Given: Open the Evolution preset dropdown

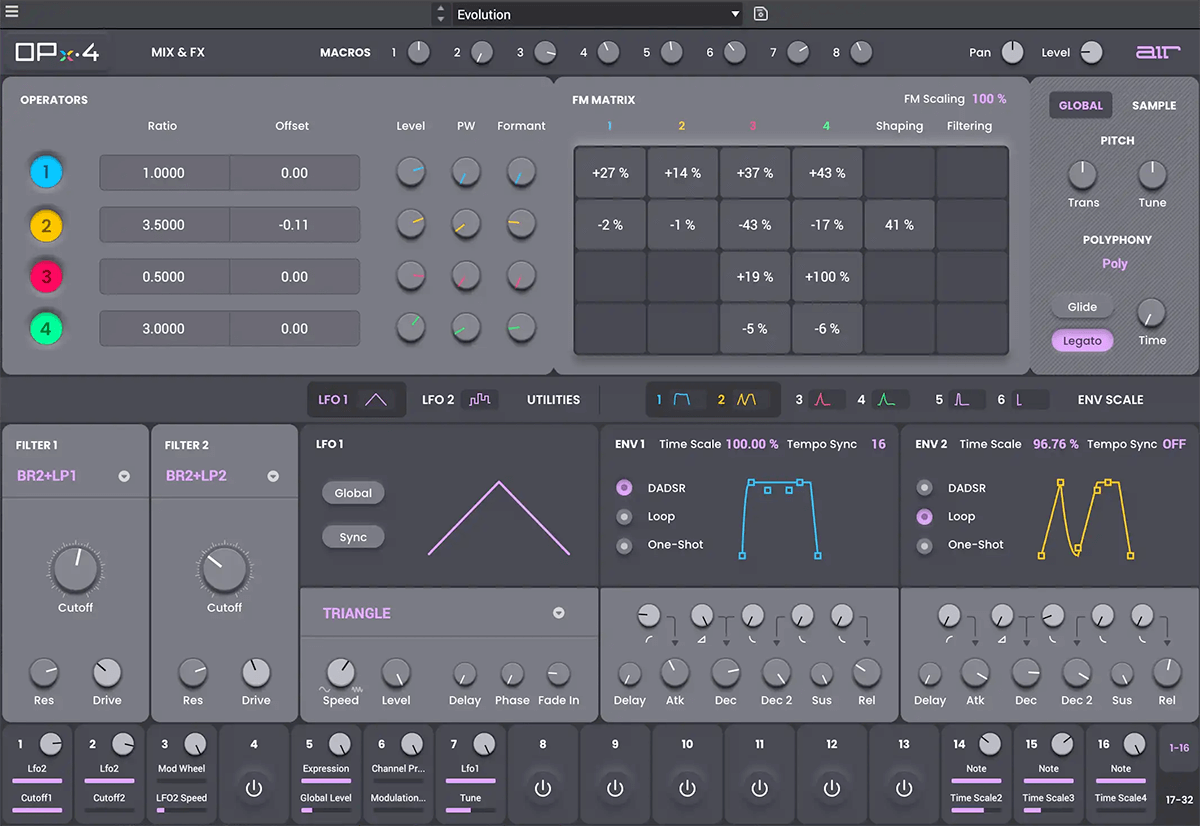Looking at the screenshot, I should click(735, 14).
